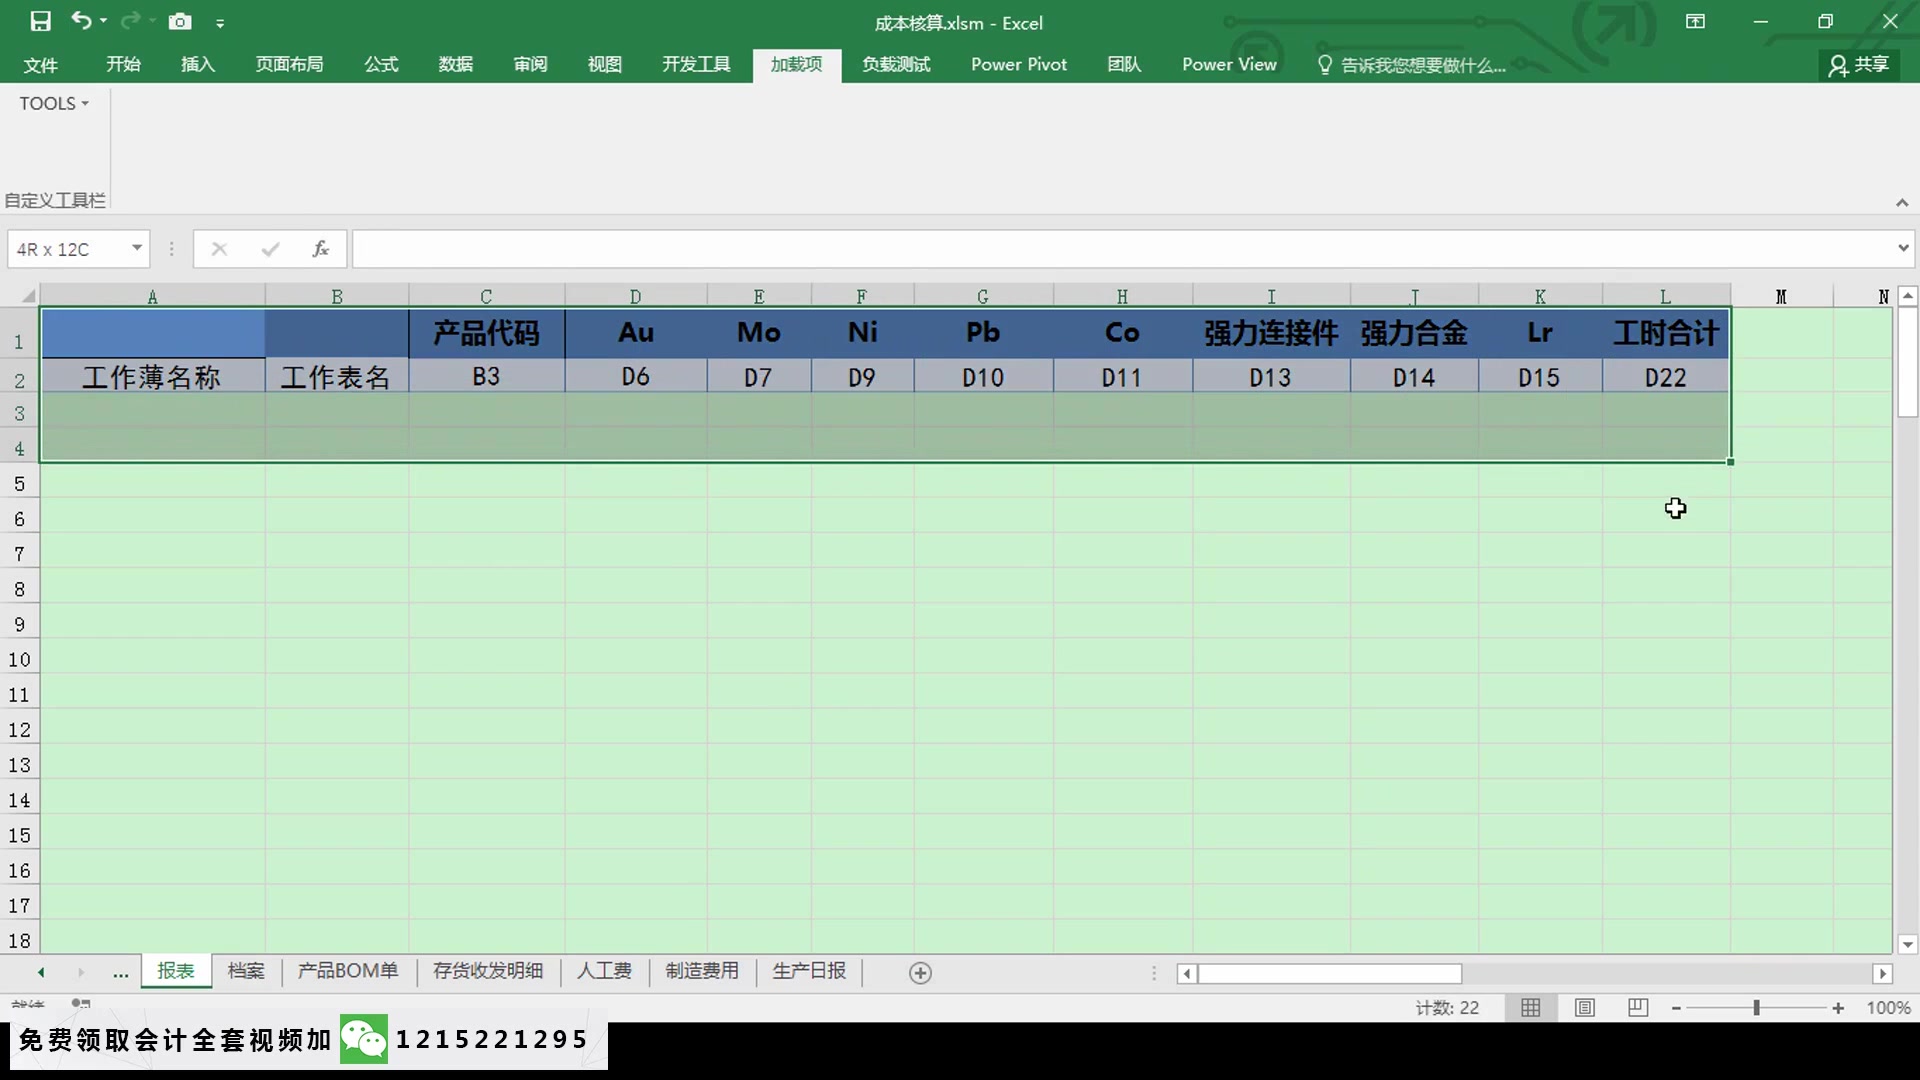Viewport: 1920px width, 1080px height.
Task: Open the 文件 menu
Action: 40,65
